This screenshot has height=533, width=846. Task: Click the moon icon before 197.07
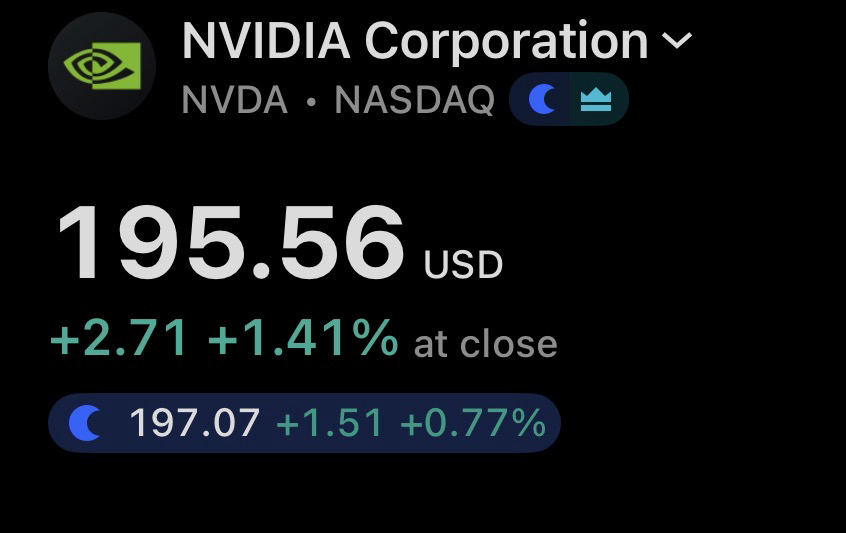pyautogui.click(x=88, y=423)
